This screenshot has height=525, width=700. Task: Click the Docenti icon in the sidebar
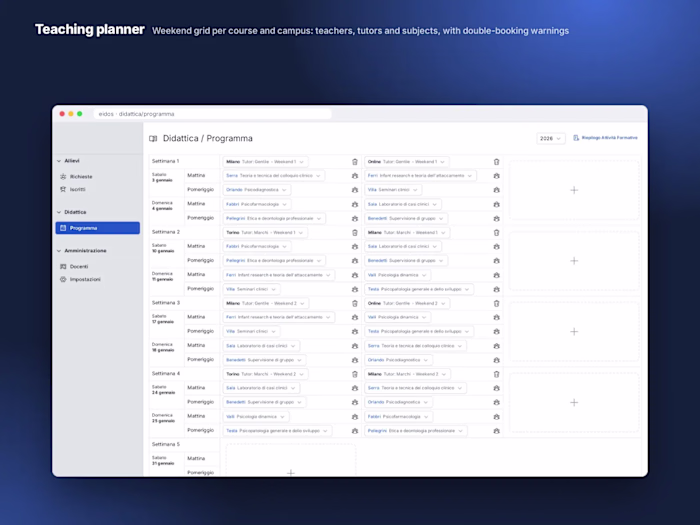tap(63, 267)
